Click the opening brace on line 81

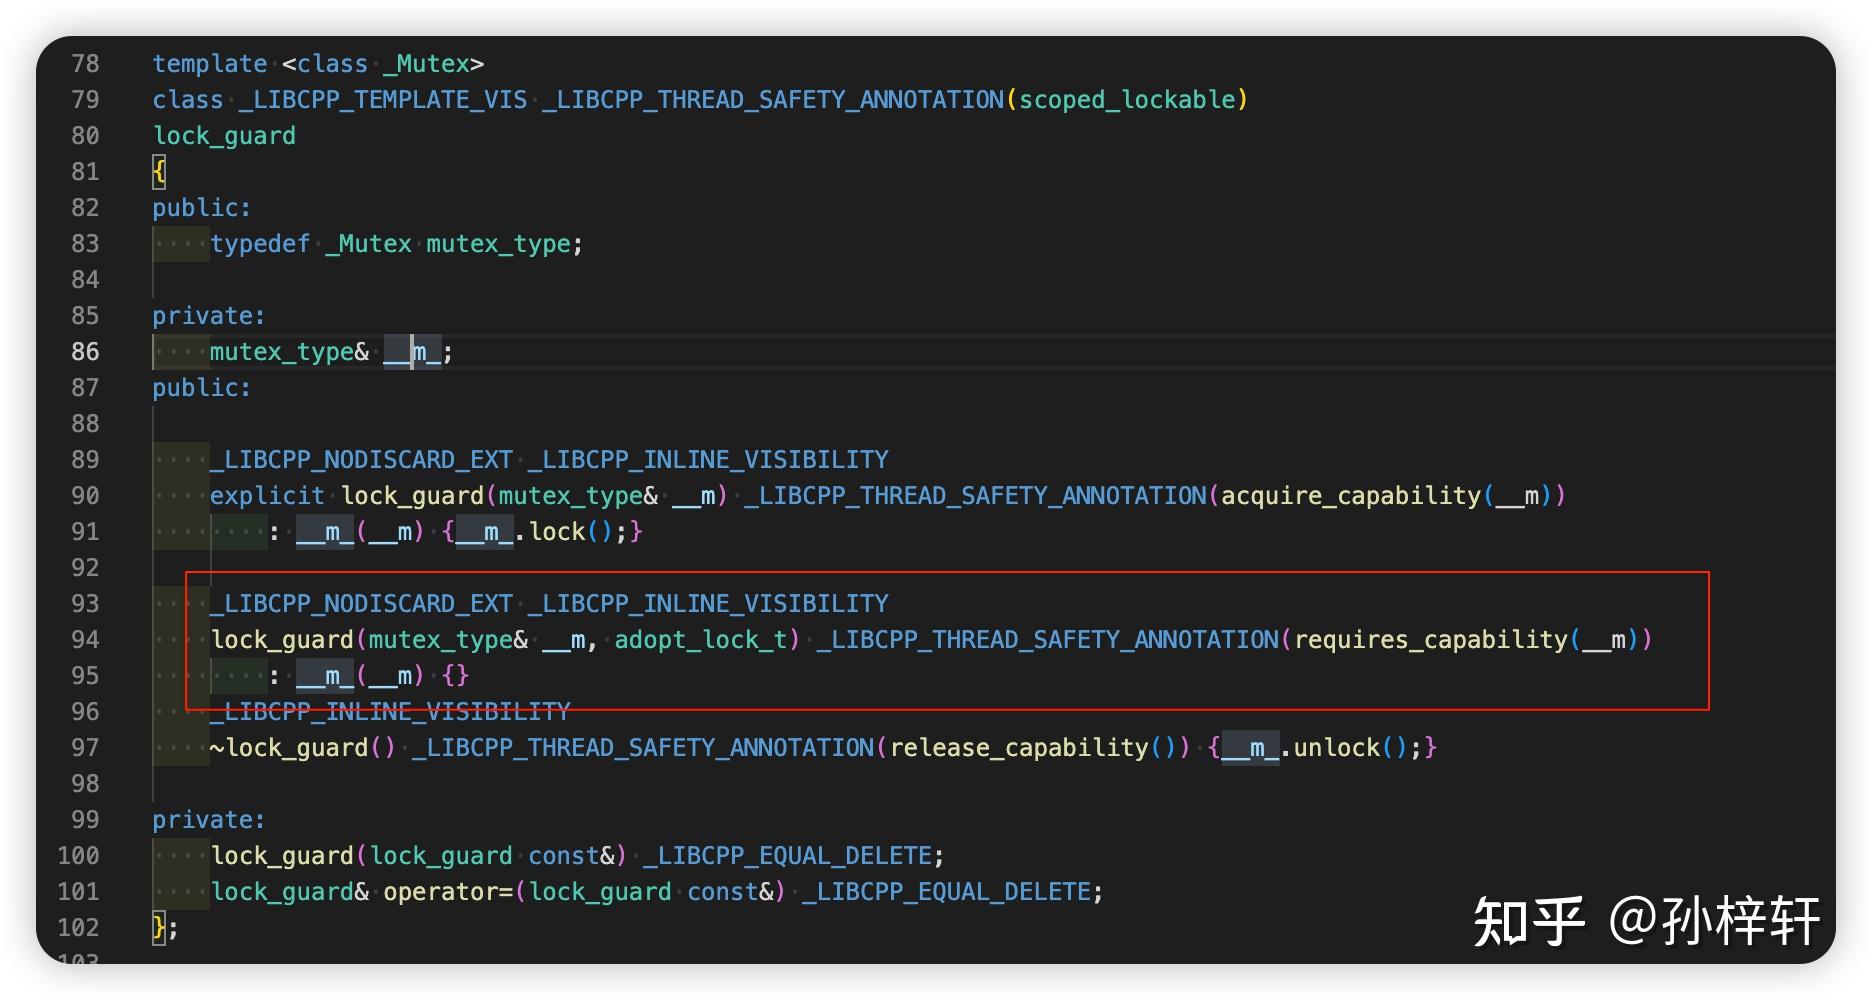point(159,172)
